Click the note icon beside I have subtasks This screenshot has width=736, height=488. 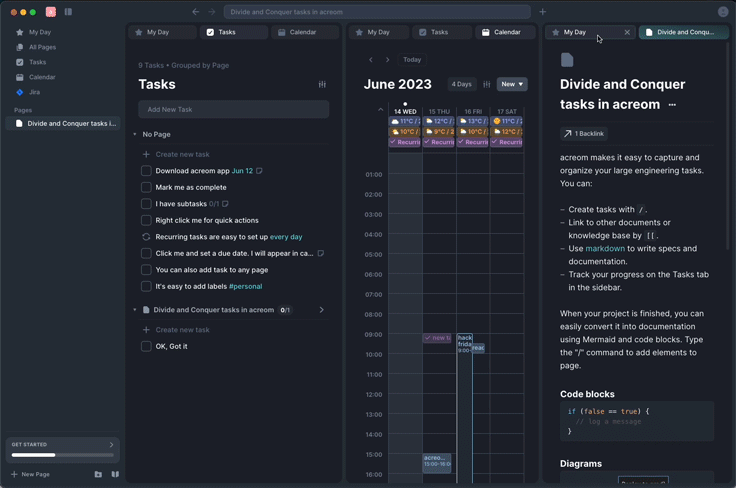pos(225,204)
